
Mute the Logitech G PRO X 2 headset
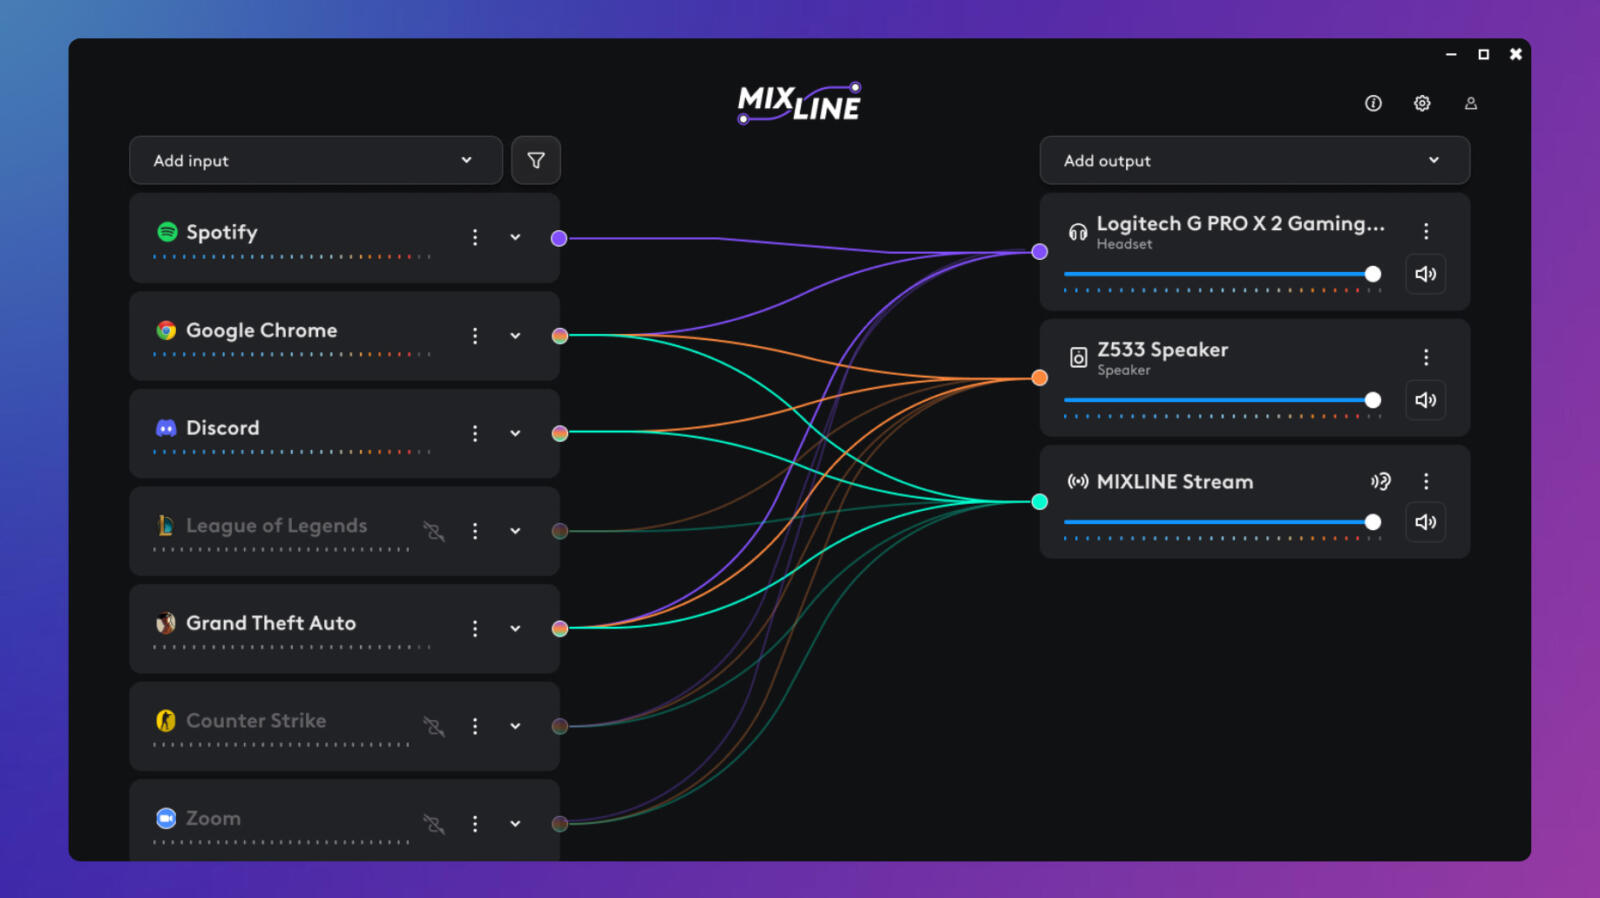[1426, 274]
